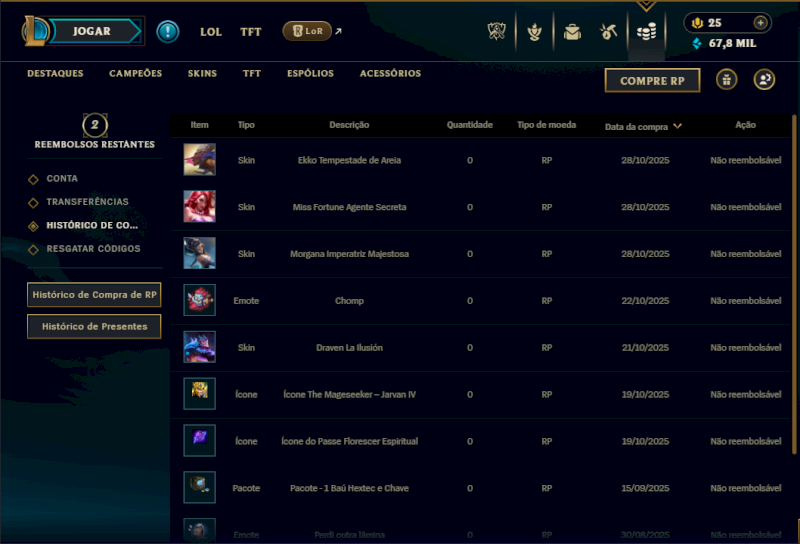Click the Ekko Tempestade de Areia thumbnail
The image size is (800, 544).
(199, 159)
